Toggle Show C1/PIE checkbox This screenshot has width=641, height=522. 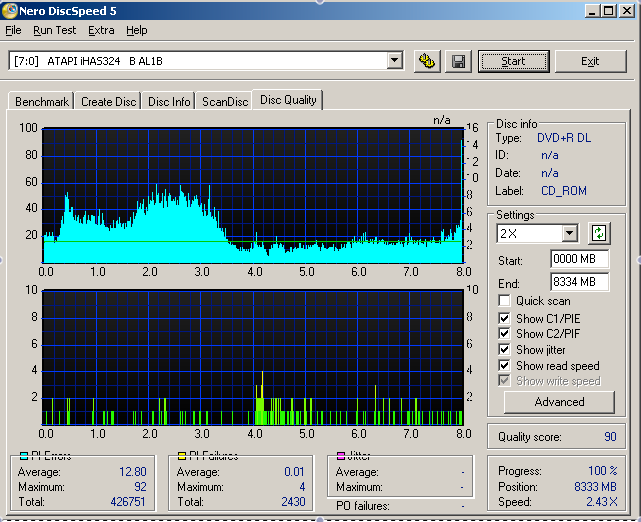505,318
